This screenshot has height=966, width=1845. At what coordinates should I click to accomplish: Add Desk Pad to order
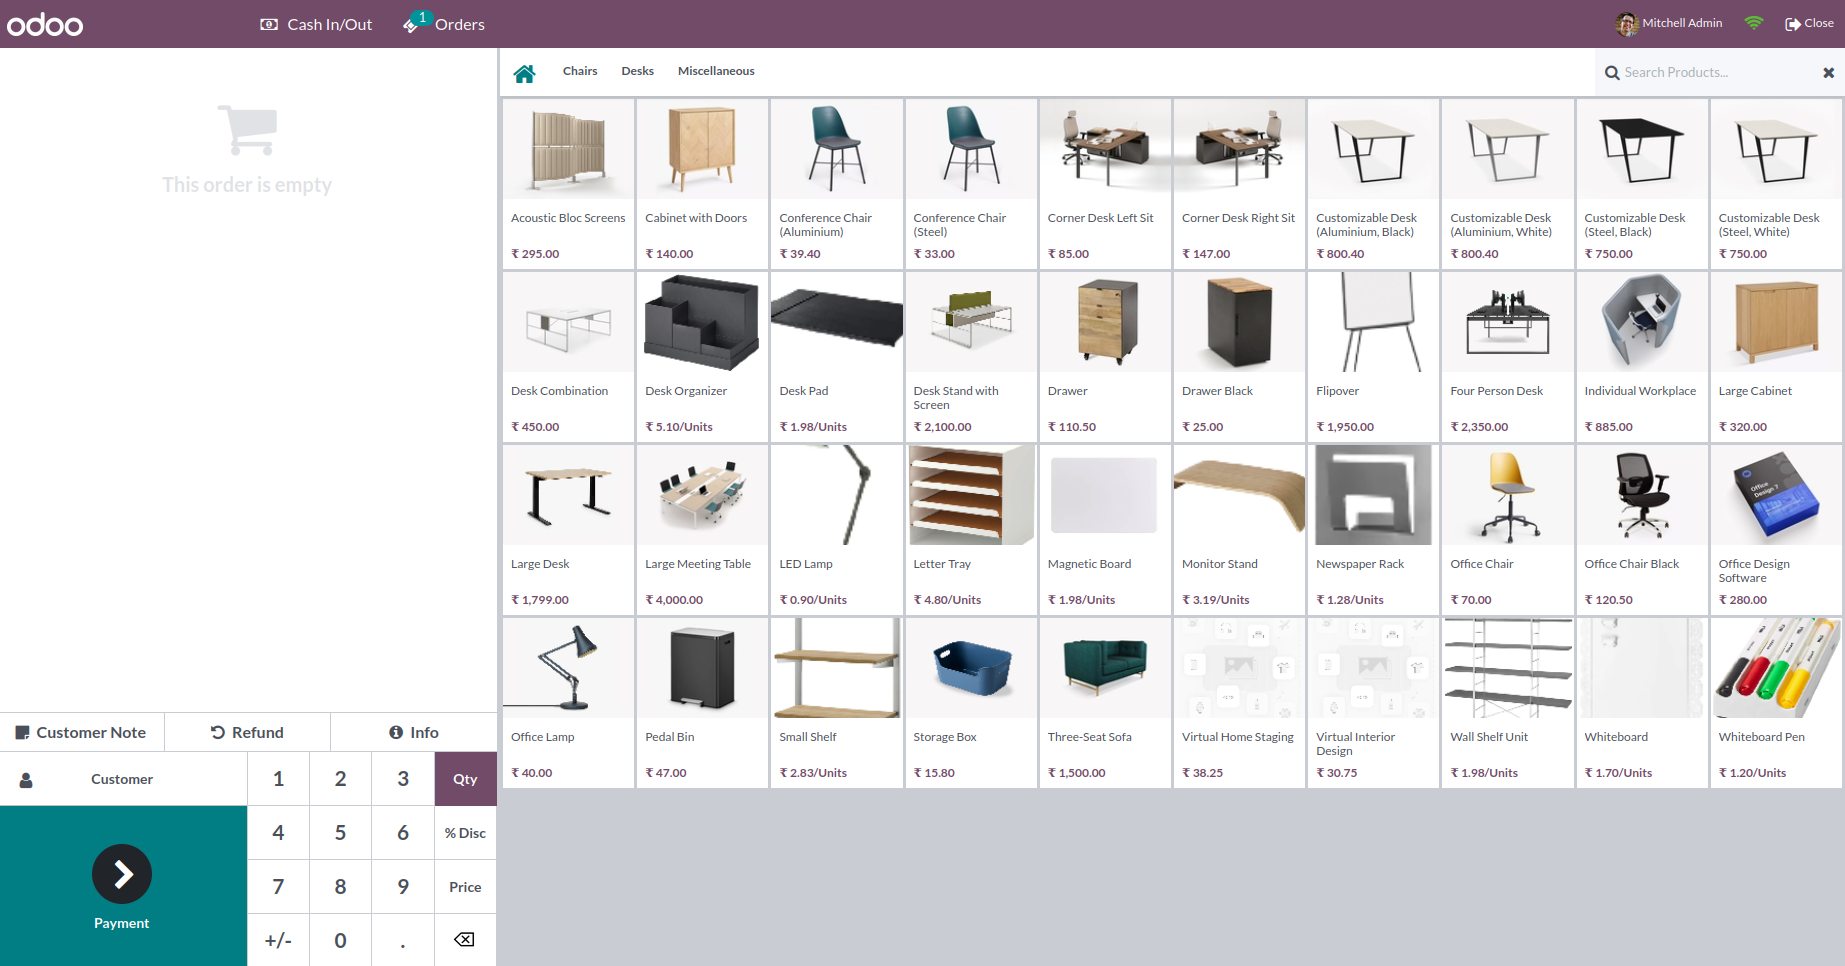[x=837, y=356]
